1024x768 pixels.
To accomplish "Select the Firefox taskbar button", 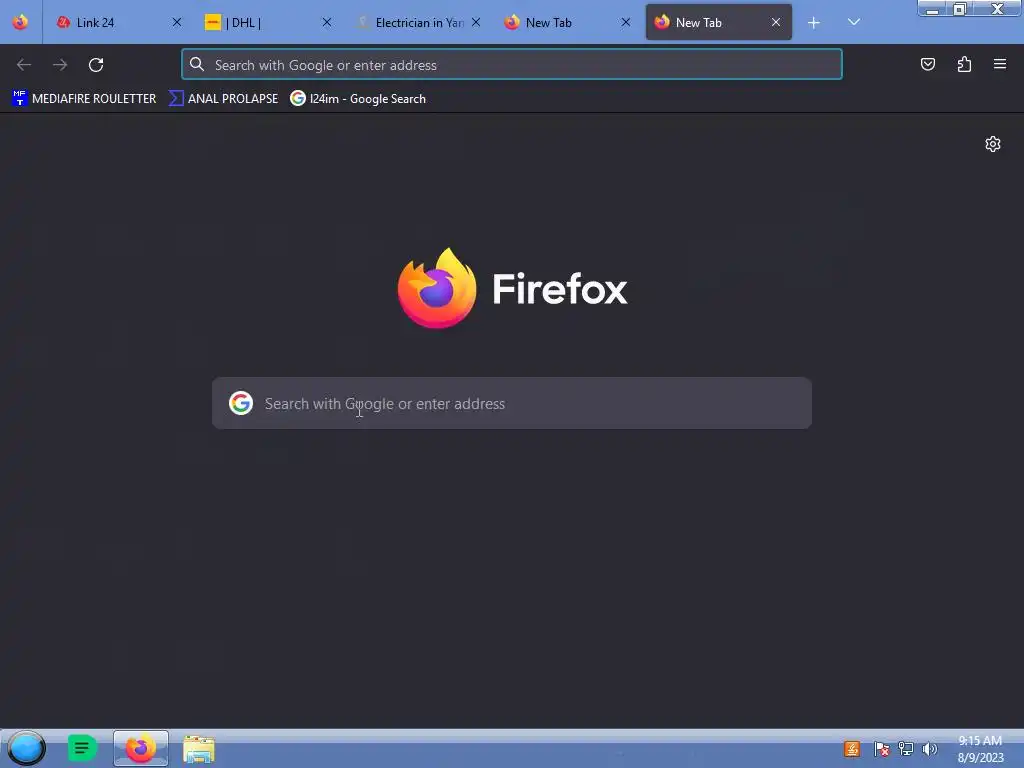I will pos(141,748).
